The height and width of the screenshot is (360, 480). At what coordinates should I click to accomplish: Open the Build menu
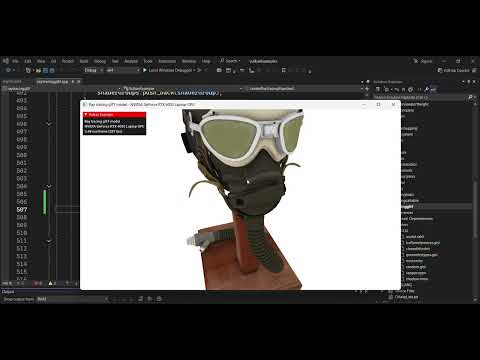[84, 61]
